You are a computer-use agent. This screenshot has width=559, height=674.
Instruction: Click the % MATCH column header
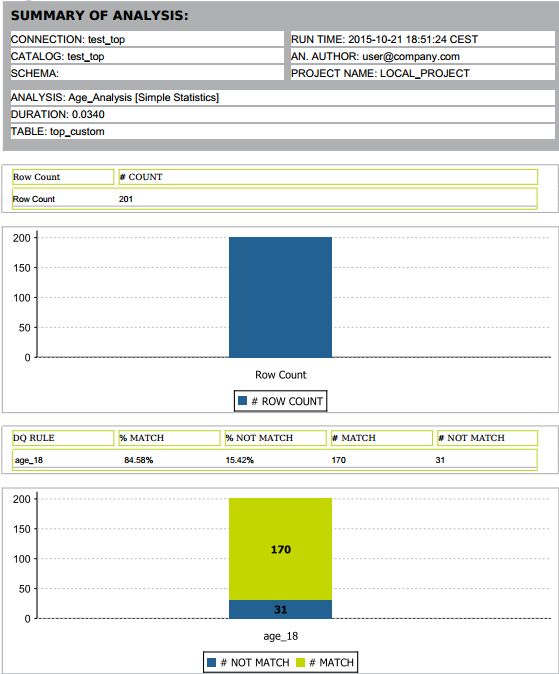point(169,438)
